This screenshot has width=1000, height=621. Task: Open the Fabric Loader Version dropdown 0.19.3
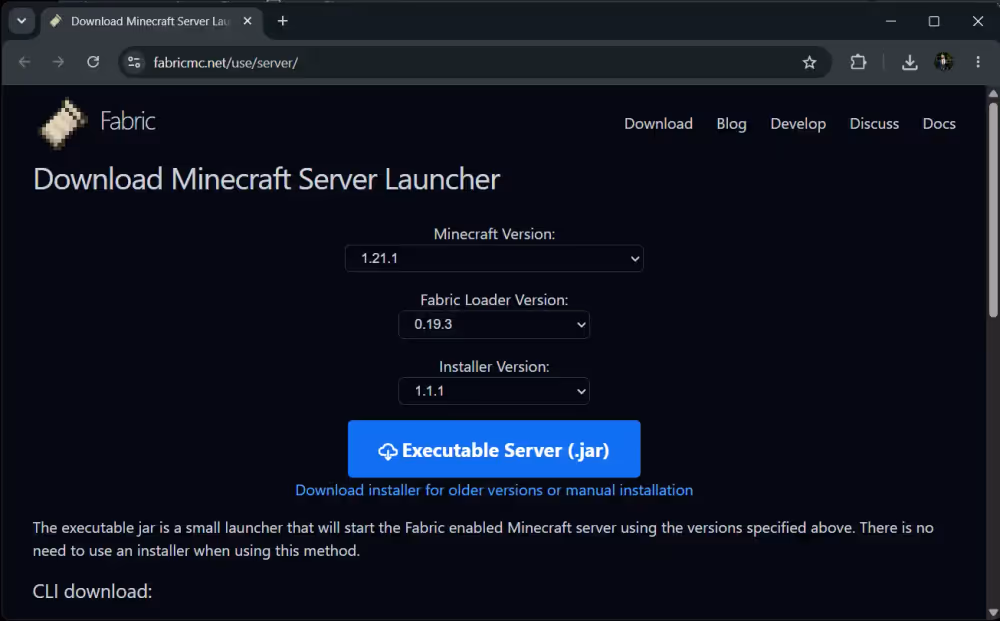point(494,325)
